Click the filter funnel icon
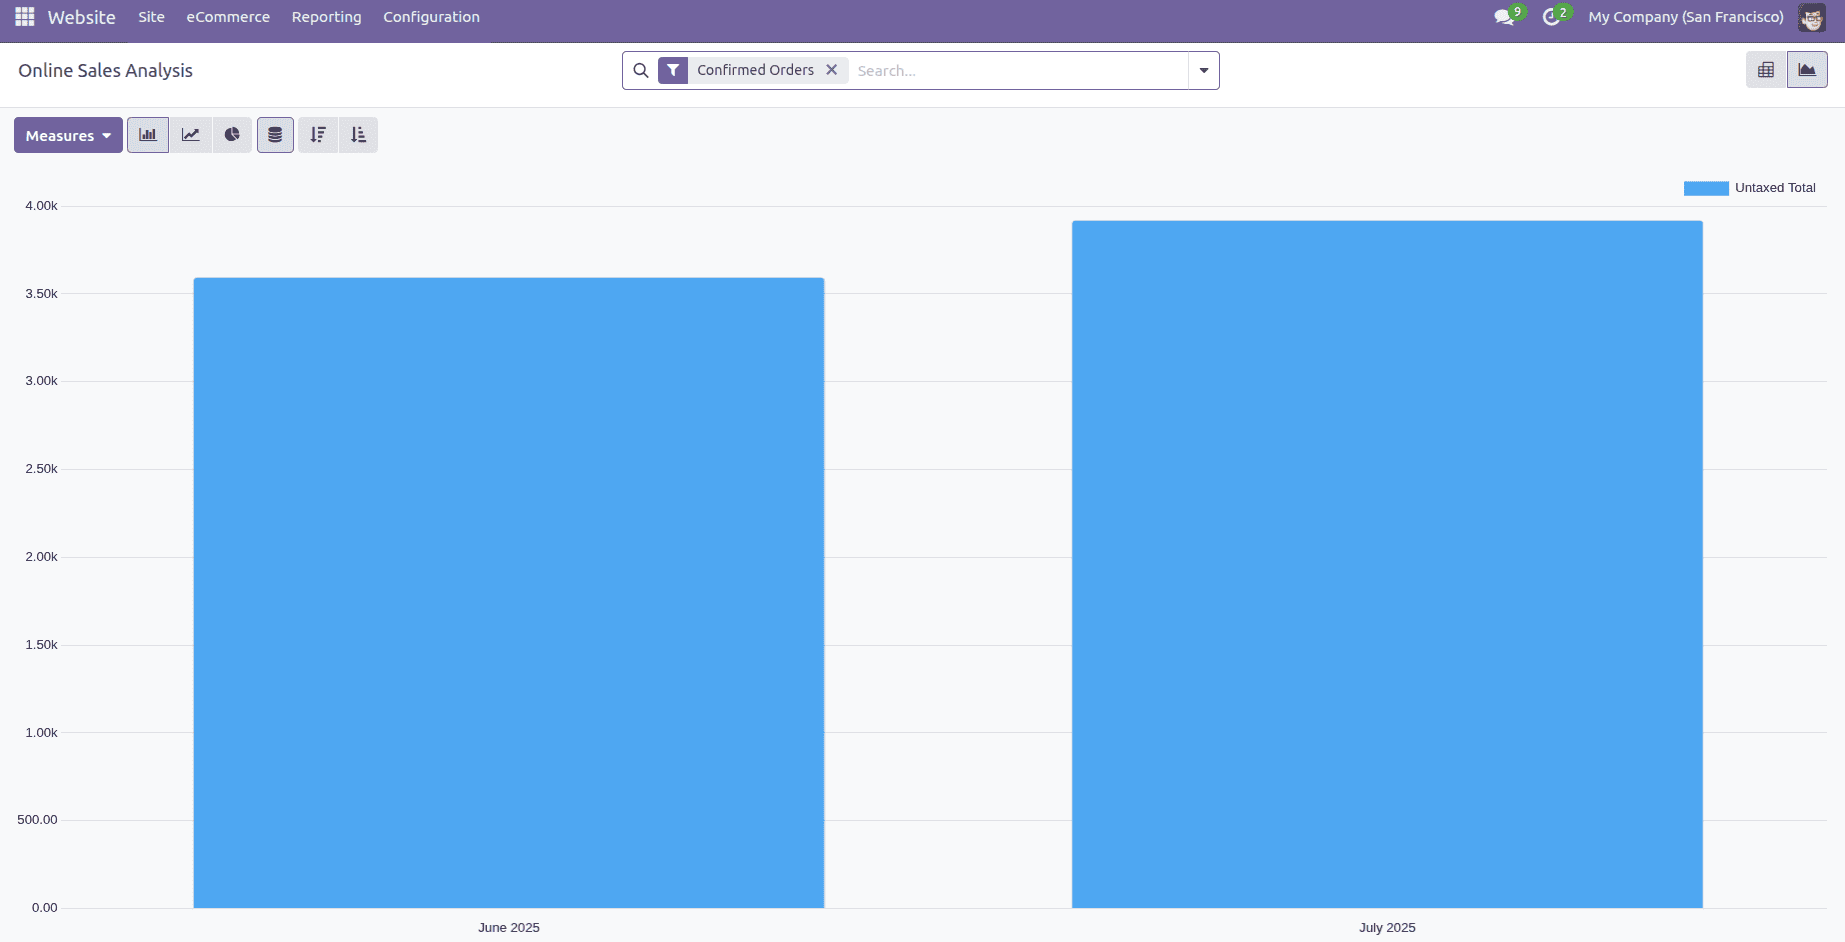The image size is (1845, 942). 673,70
